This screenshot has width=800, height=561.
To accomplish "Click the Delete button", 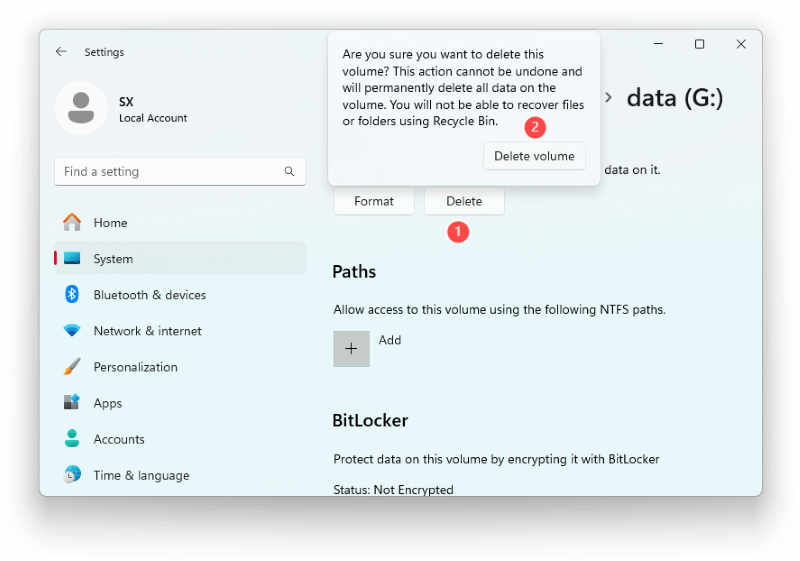I will (x=464, y=201).
